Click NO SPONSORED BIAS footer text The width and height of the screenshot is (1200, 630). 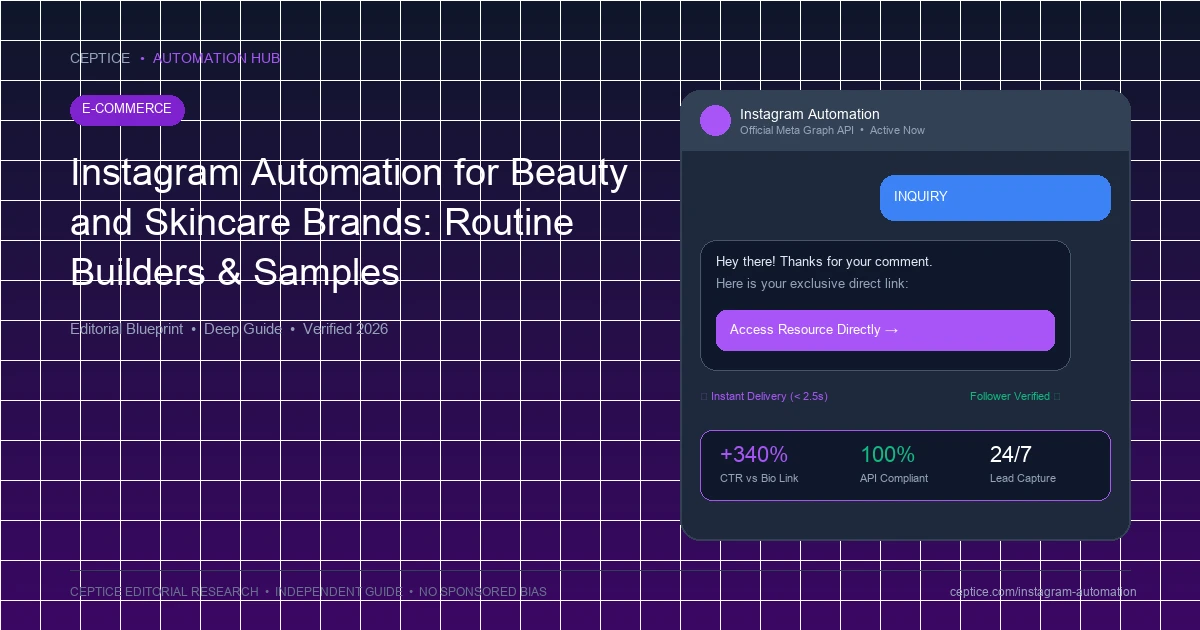483,592
